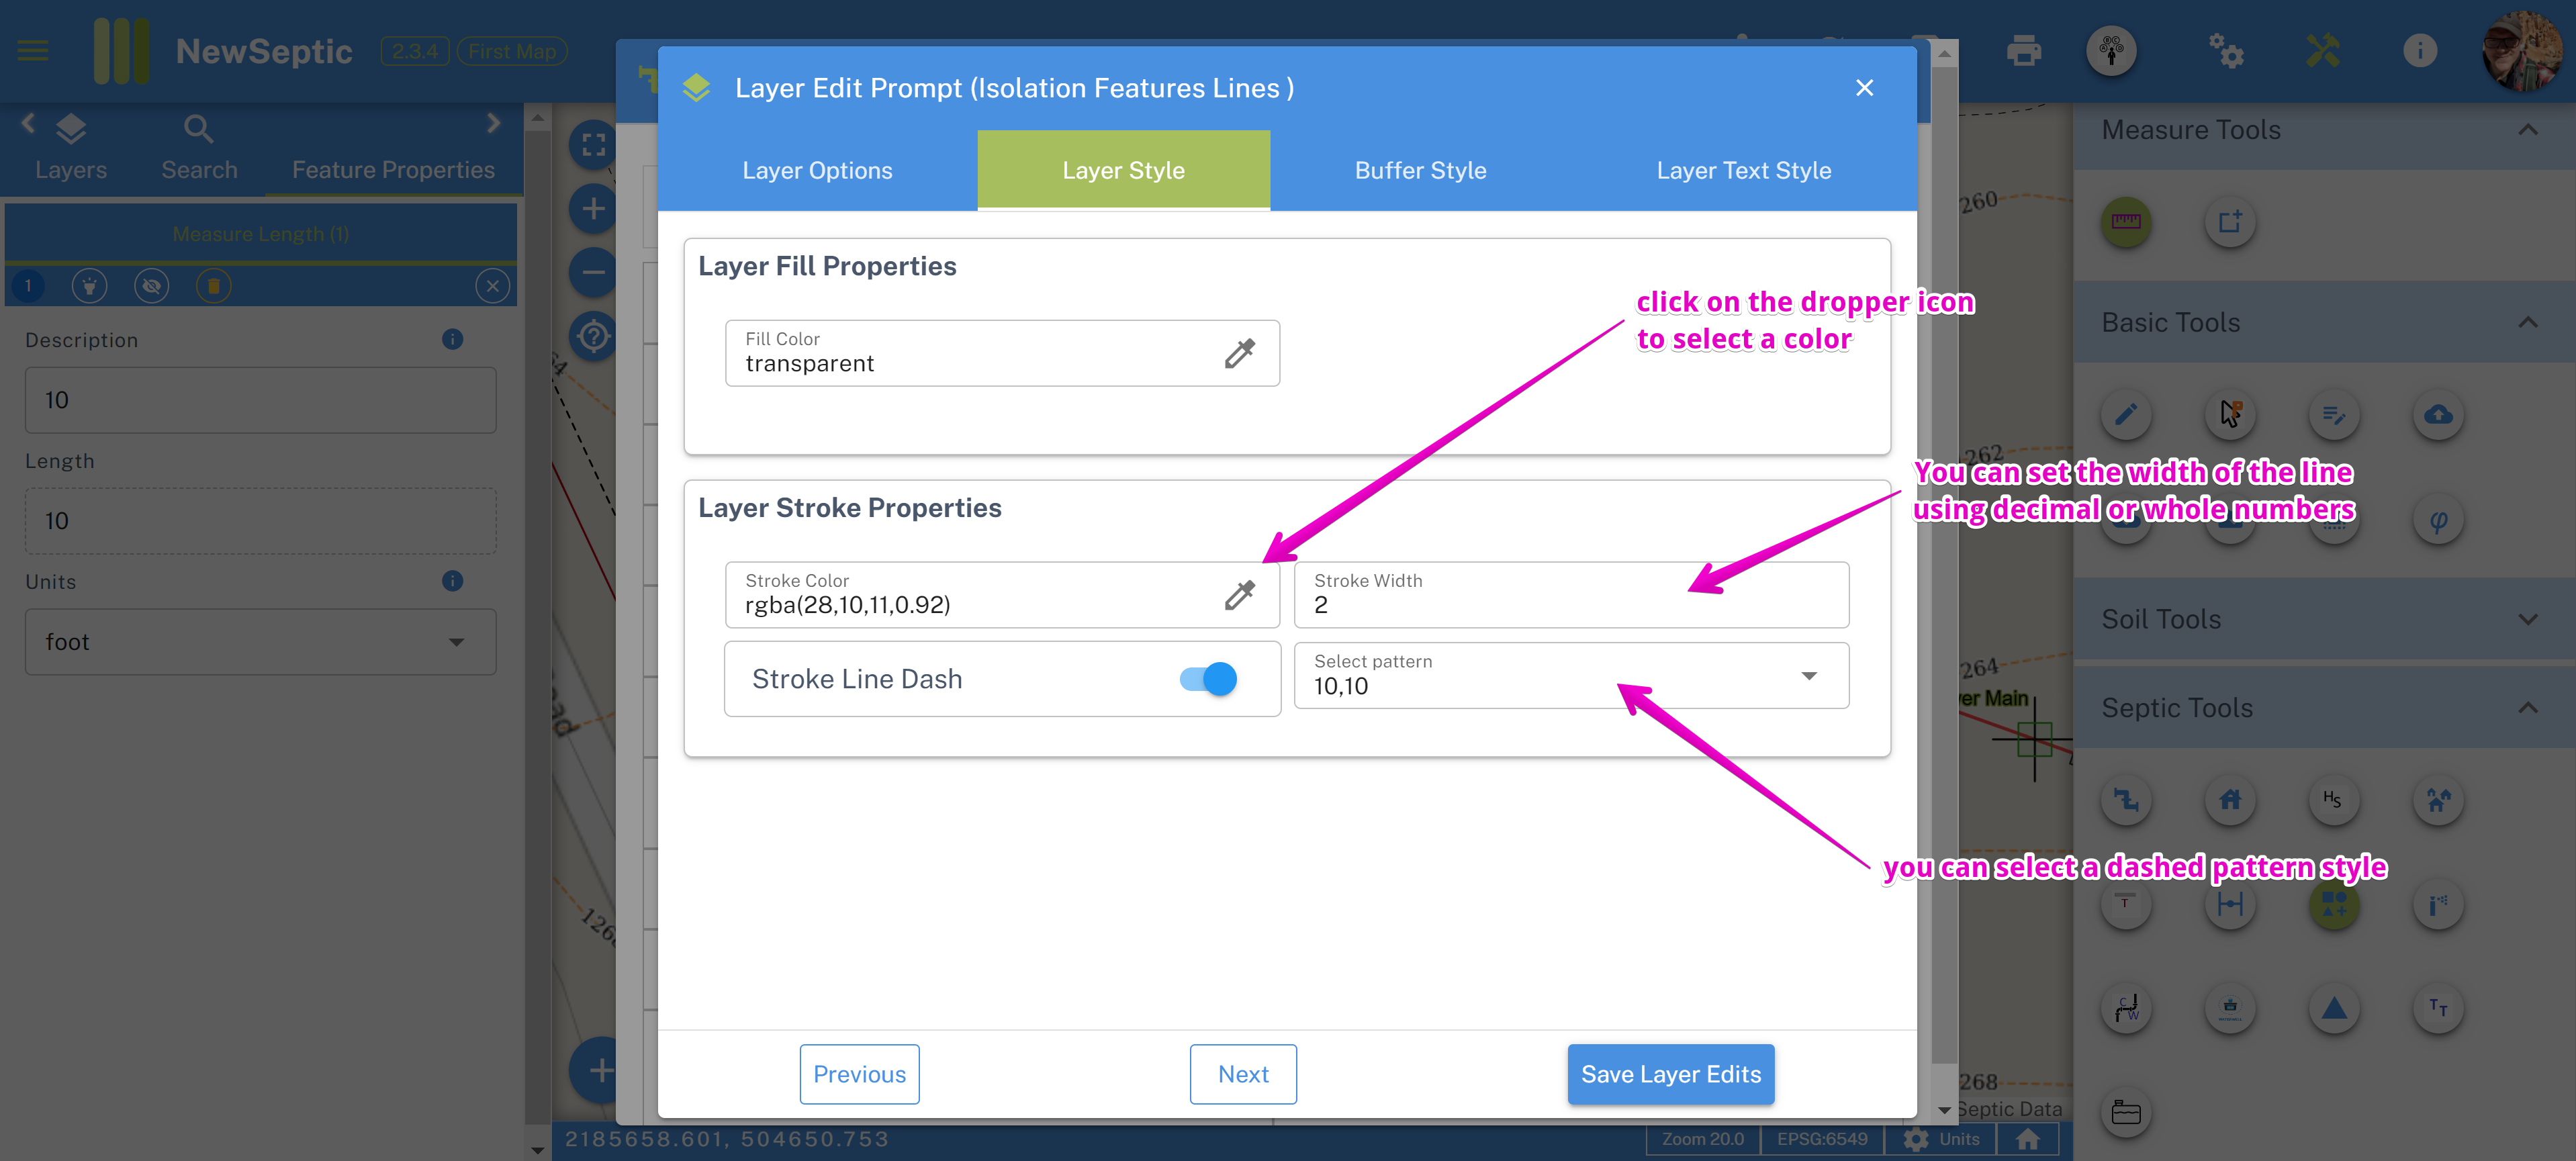Click the Fill Color transparent field
The height and width of the screenshot is (1161, 2576).
tap(1002, 353)
